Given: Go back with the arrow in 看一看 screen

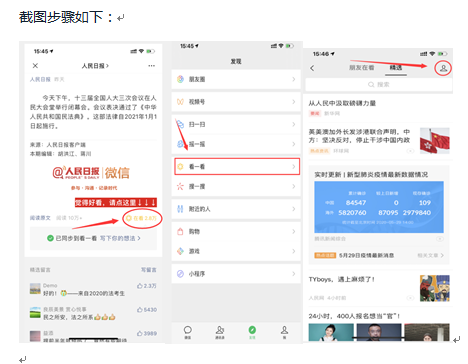Looking at the screenshot, I should (x=312, y=68).
